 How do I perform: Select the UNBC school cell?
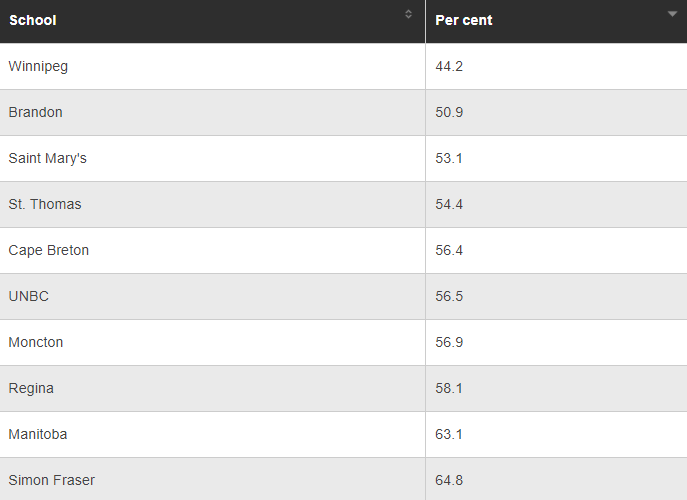(x=28, y=296)
